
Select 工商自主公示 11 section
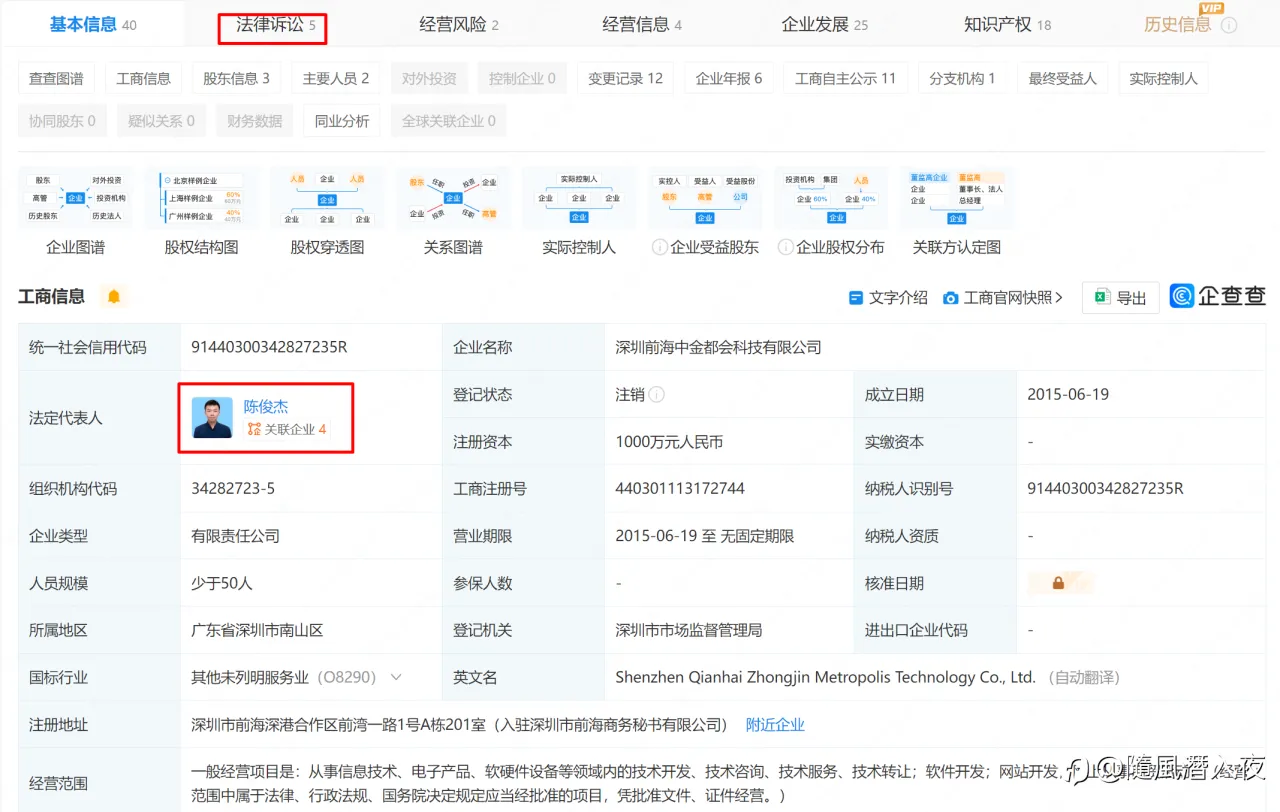pyautogui.click(x=846, y=78)
